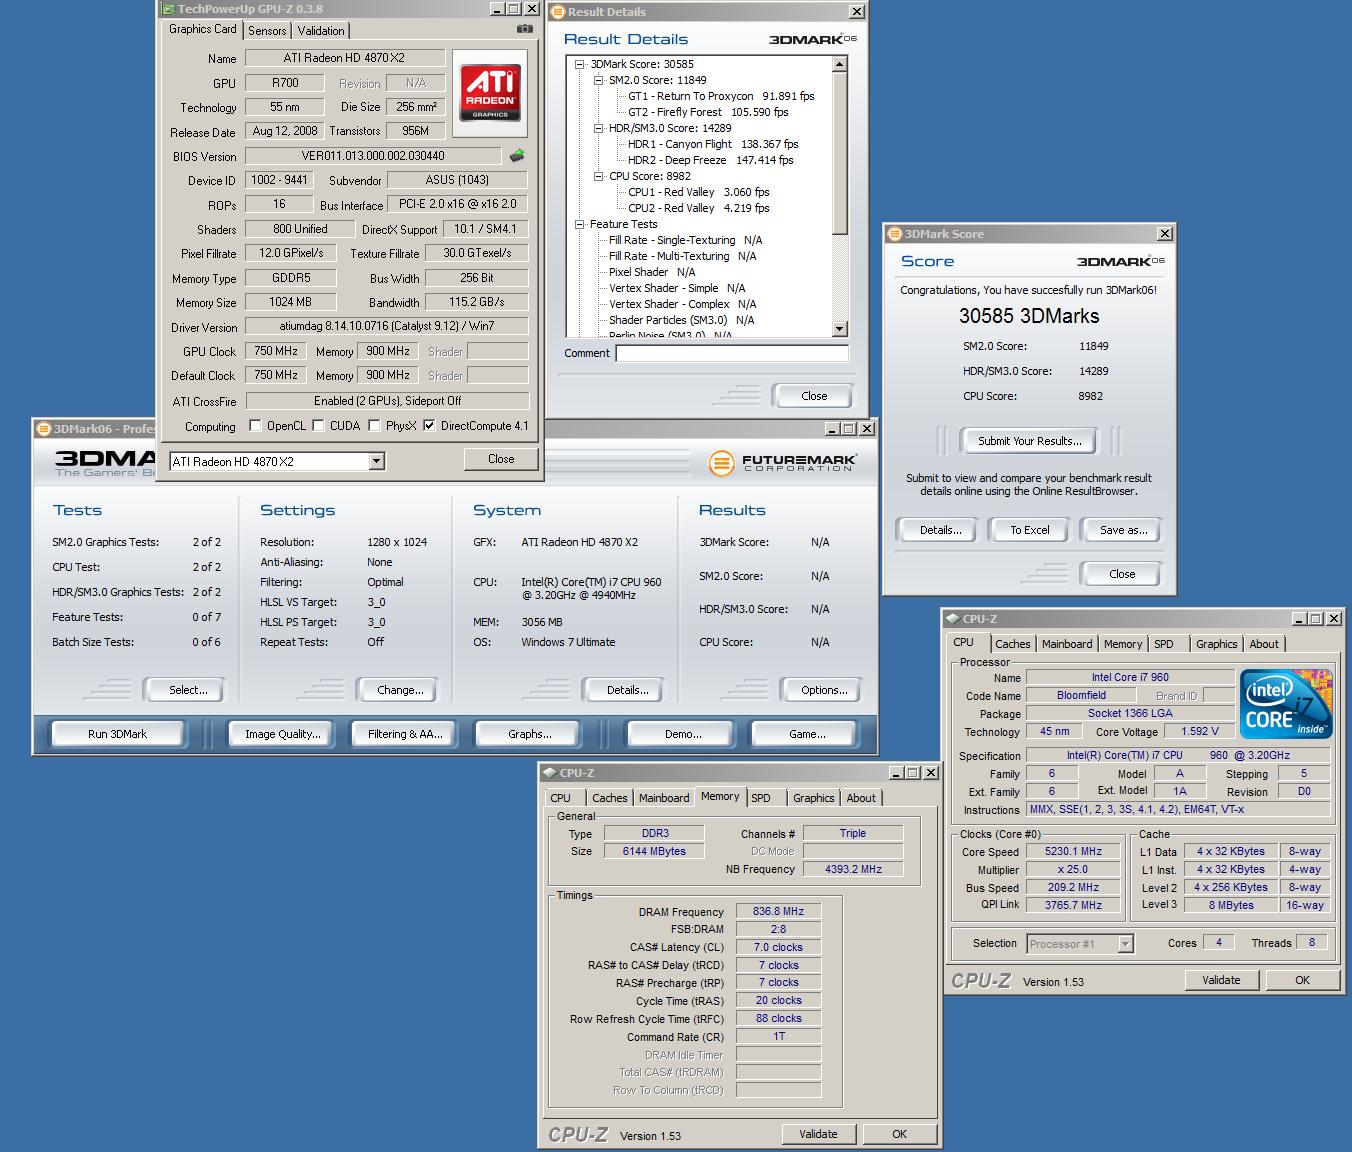Collapse the SM2.0 Score tree node

coord(598,80)
